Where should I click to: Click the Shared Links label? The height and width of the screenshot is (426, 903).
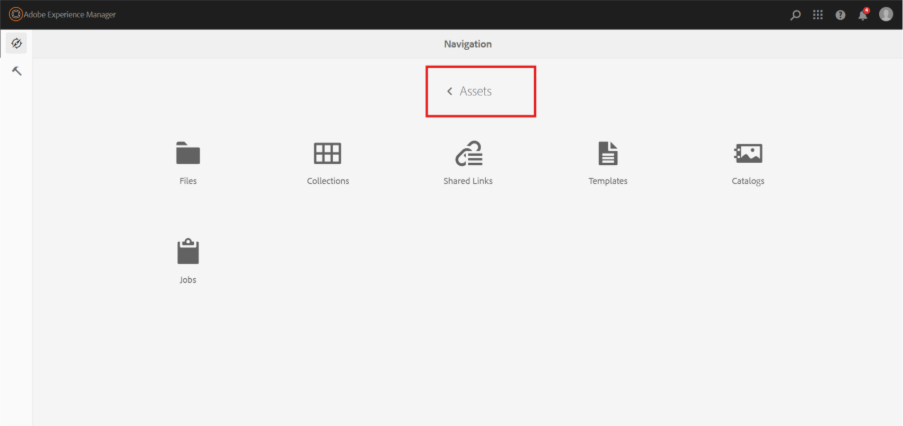click(x=468, y=181)
